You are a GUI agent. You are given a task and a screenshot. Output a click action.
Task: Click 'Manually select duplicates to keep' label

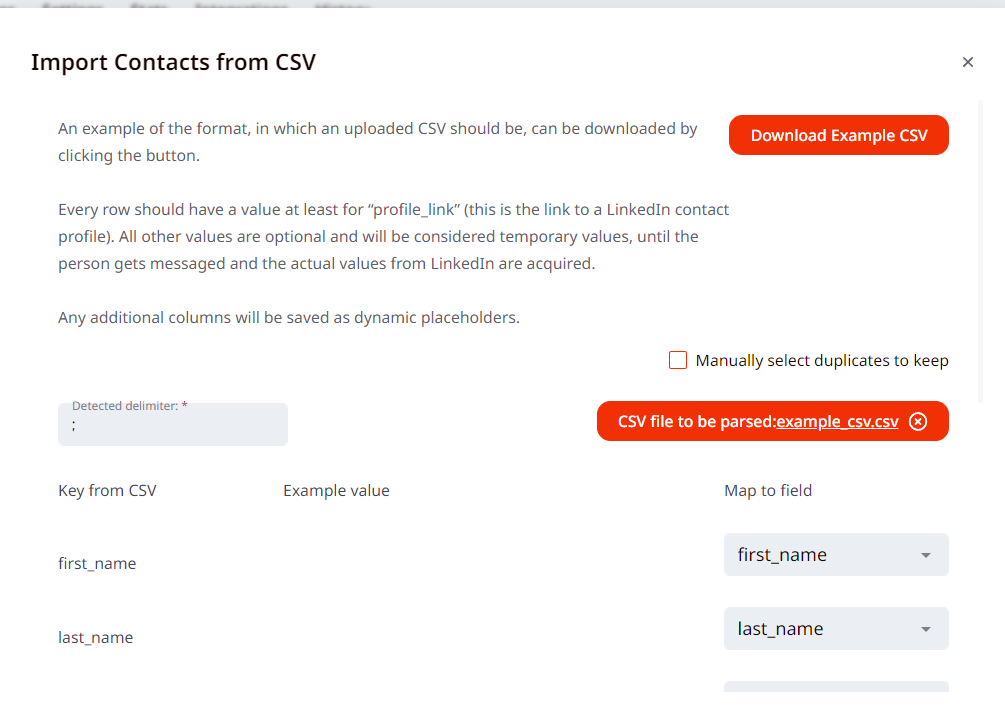coord(821,360)
